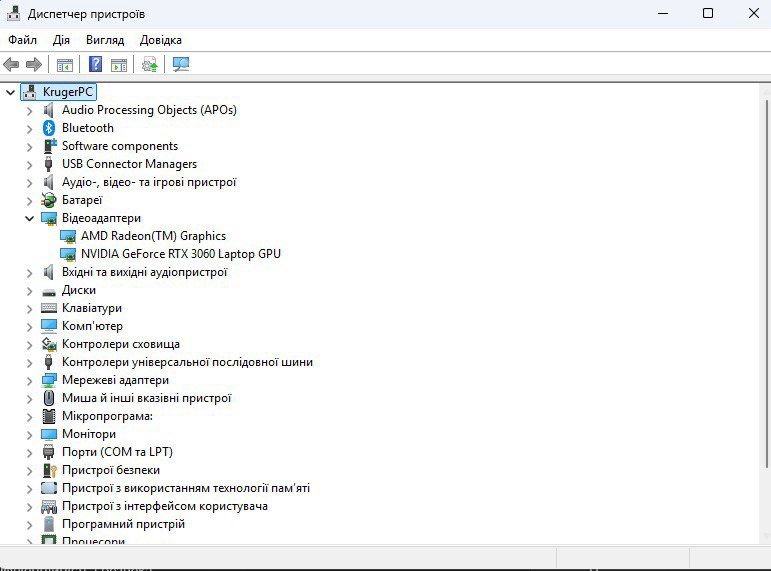Image resolution: width=771 pixels, height=571 pixels.
Task: Expand the Батареї category chevron
Action: 30,201
